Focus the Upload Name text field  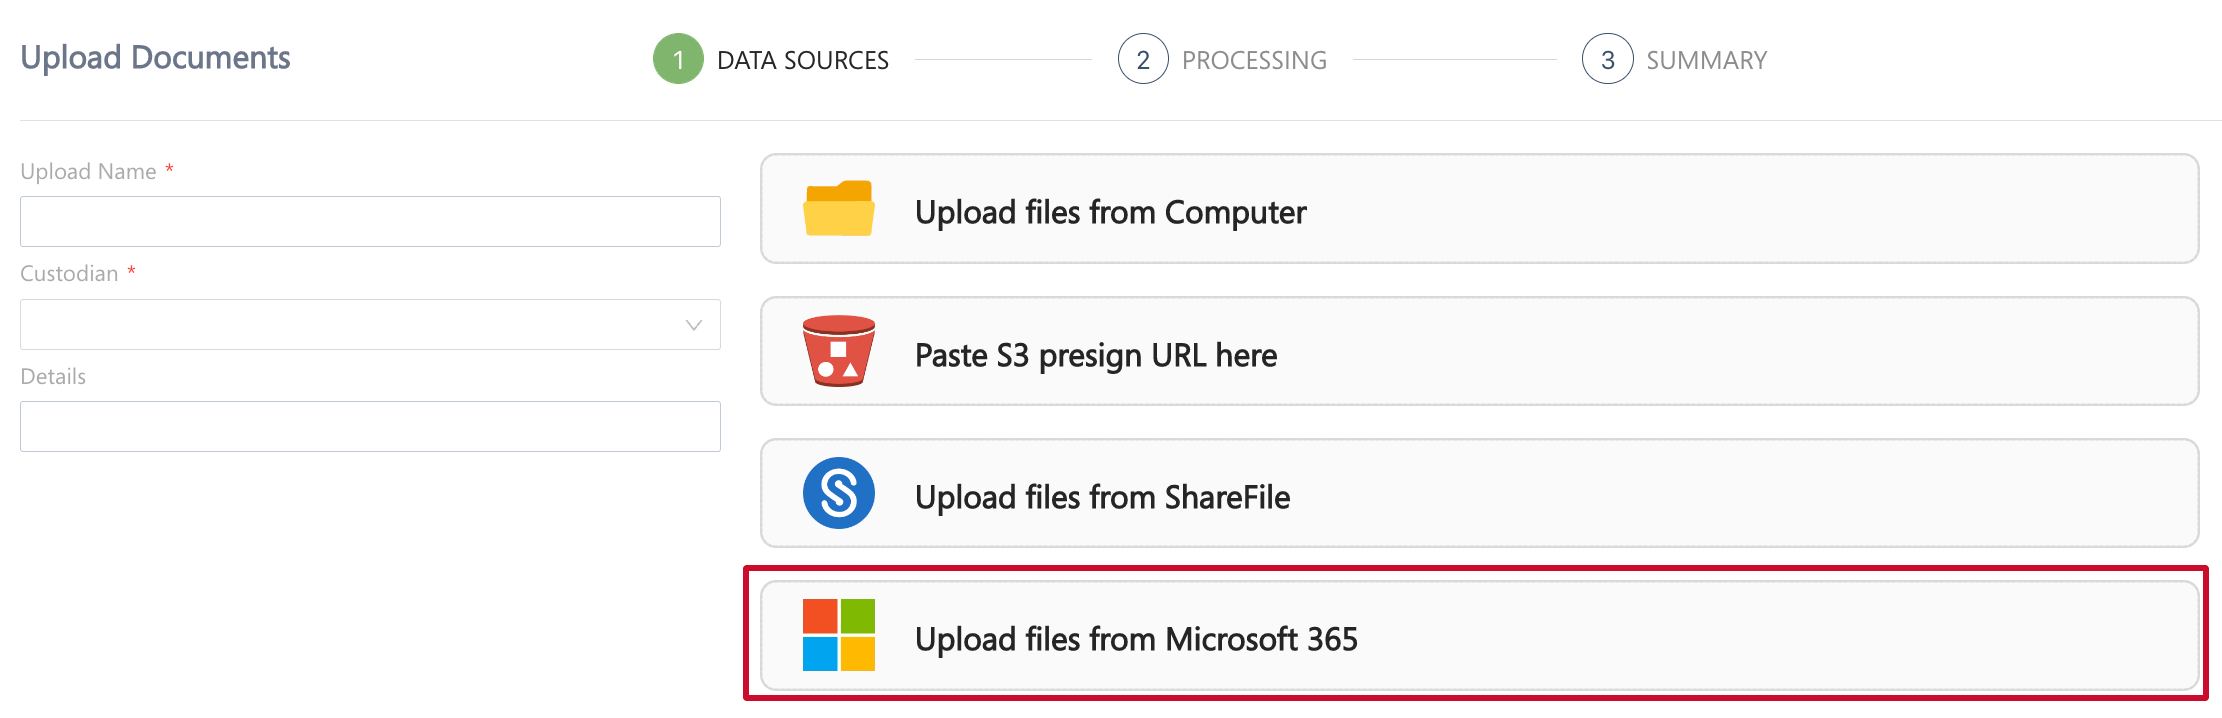370,222
